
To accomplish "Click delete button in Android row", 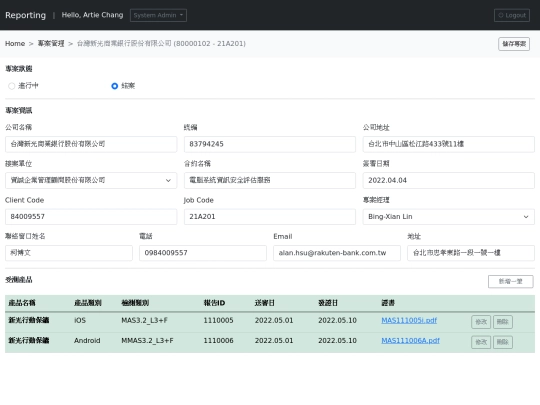I will click(503, 342).
